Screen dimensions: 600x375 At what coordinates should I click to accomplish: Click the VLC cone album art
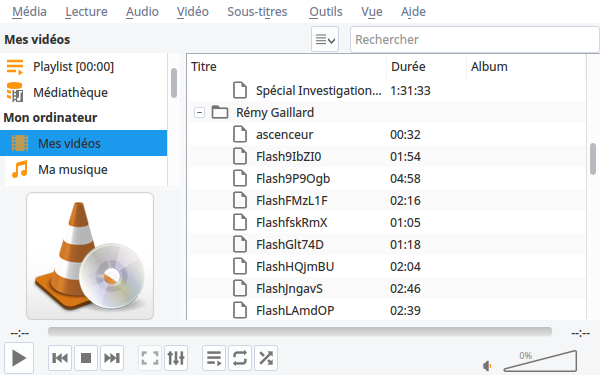(x=90, y=256)
